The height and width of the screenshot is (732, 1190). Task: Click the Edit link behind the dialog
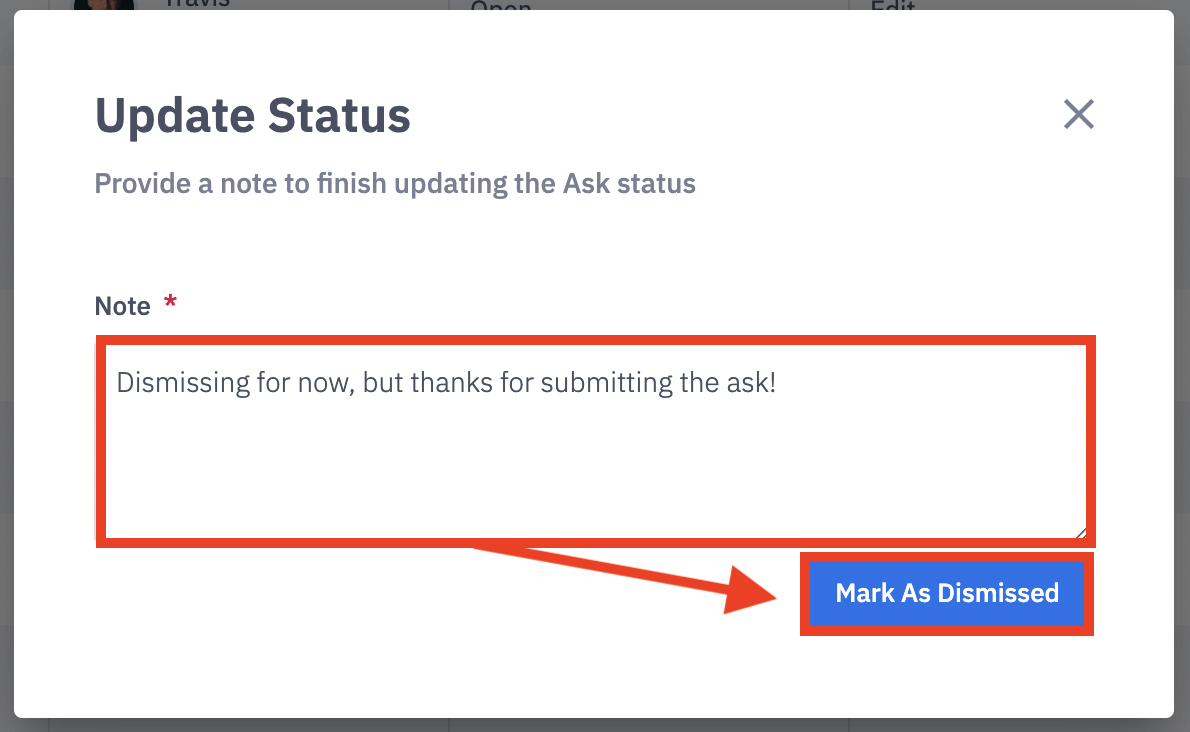tap(892, 5)
